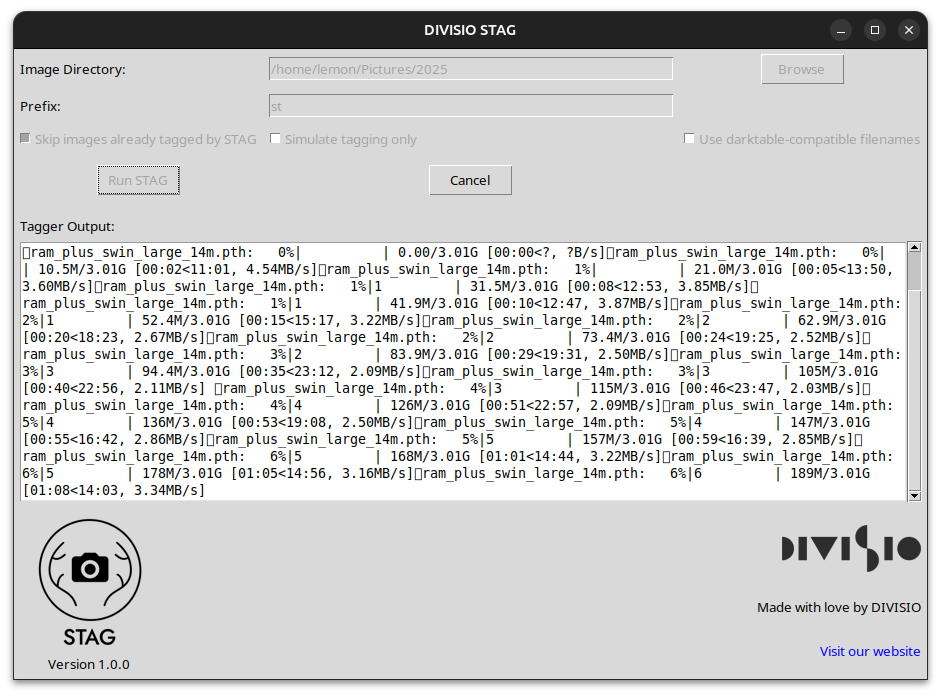
Task: Browse for an image directory
Action: (802, 69)
